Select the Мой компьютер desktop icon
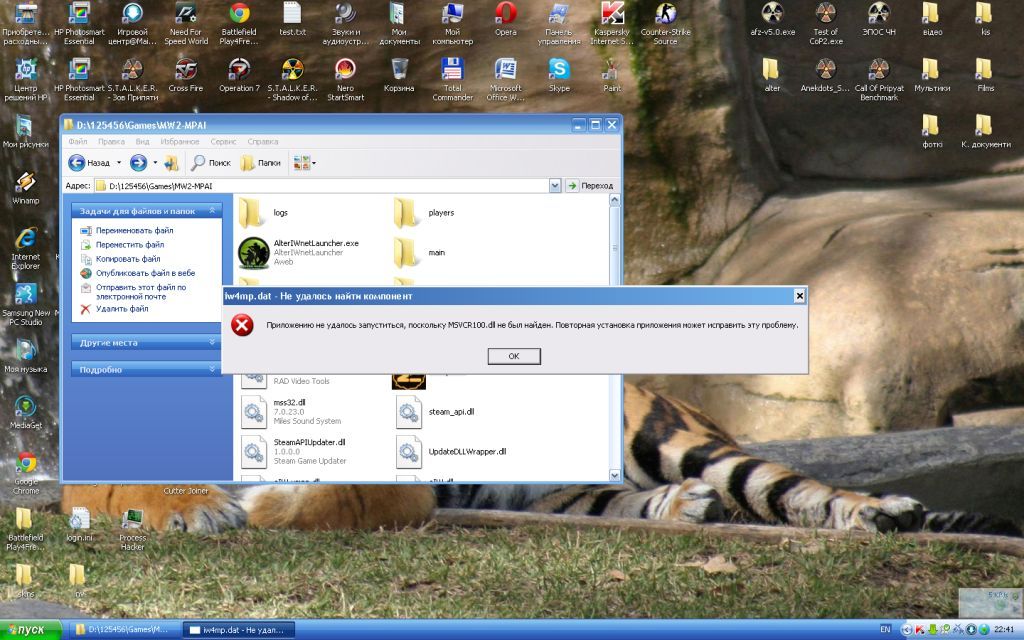 click(x=453, y=23)
